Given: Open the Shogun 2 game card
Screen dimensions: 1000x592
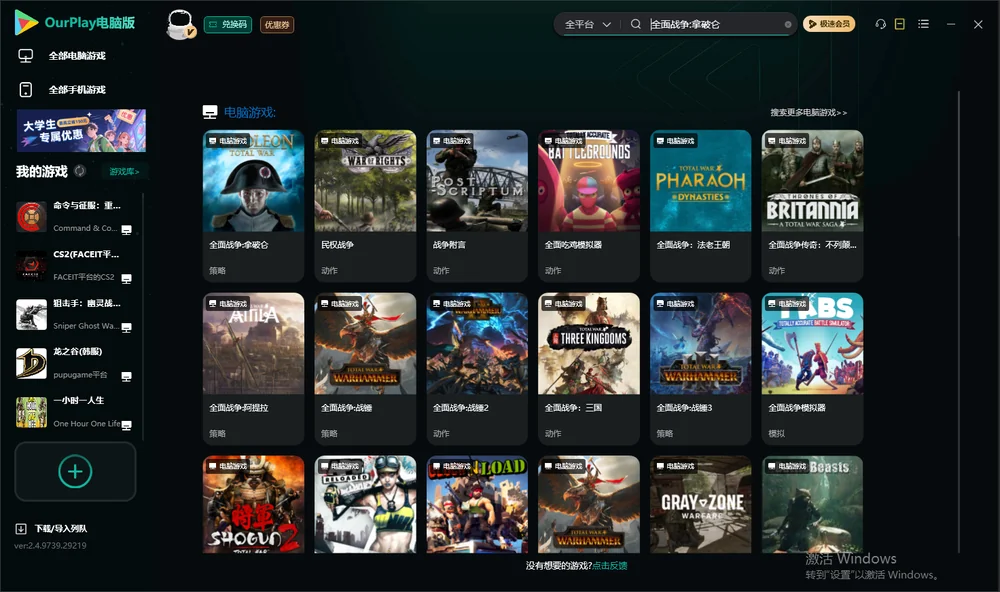Looking at the screenshot, I should coord(254,504).
